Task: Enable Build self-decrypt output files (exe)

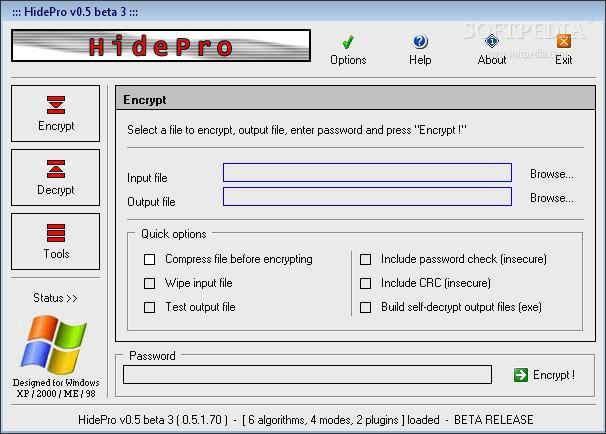Action: (365, 307)
